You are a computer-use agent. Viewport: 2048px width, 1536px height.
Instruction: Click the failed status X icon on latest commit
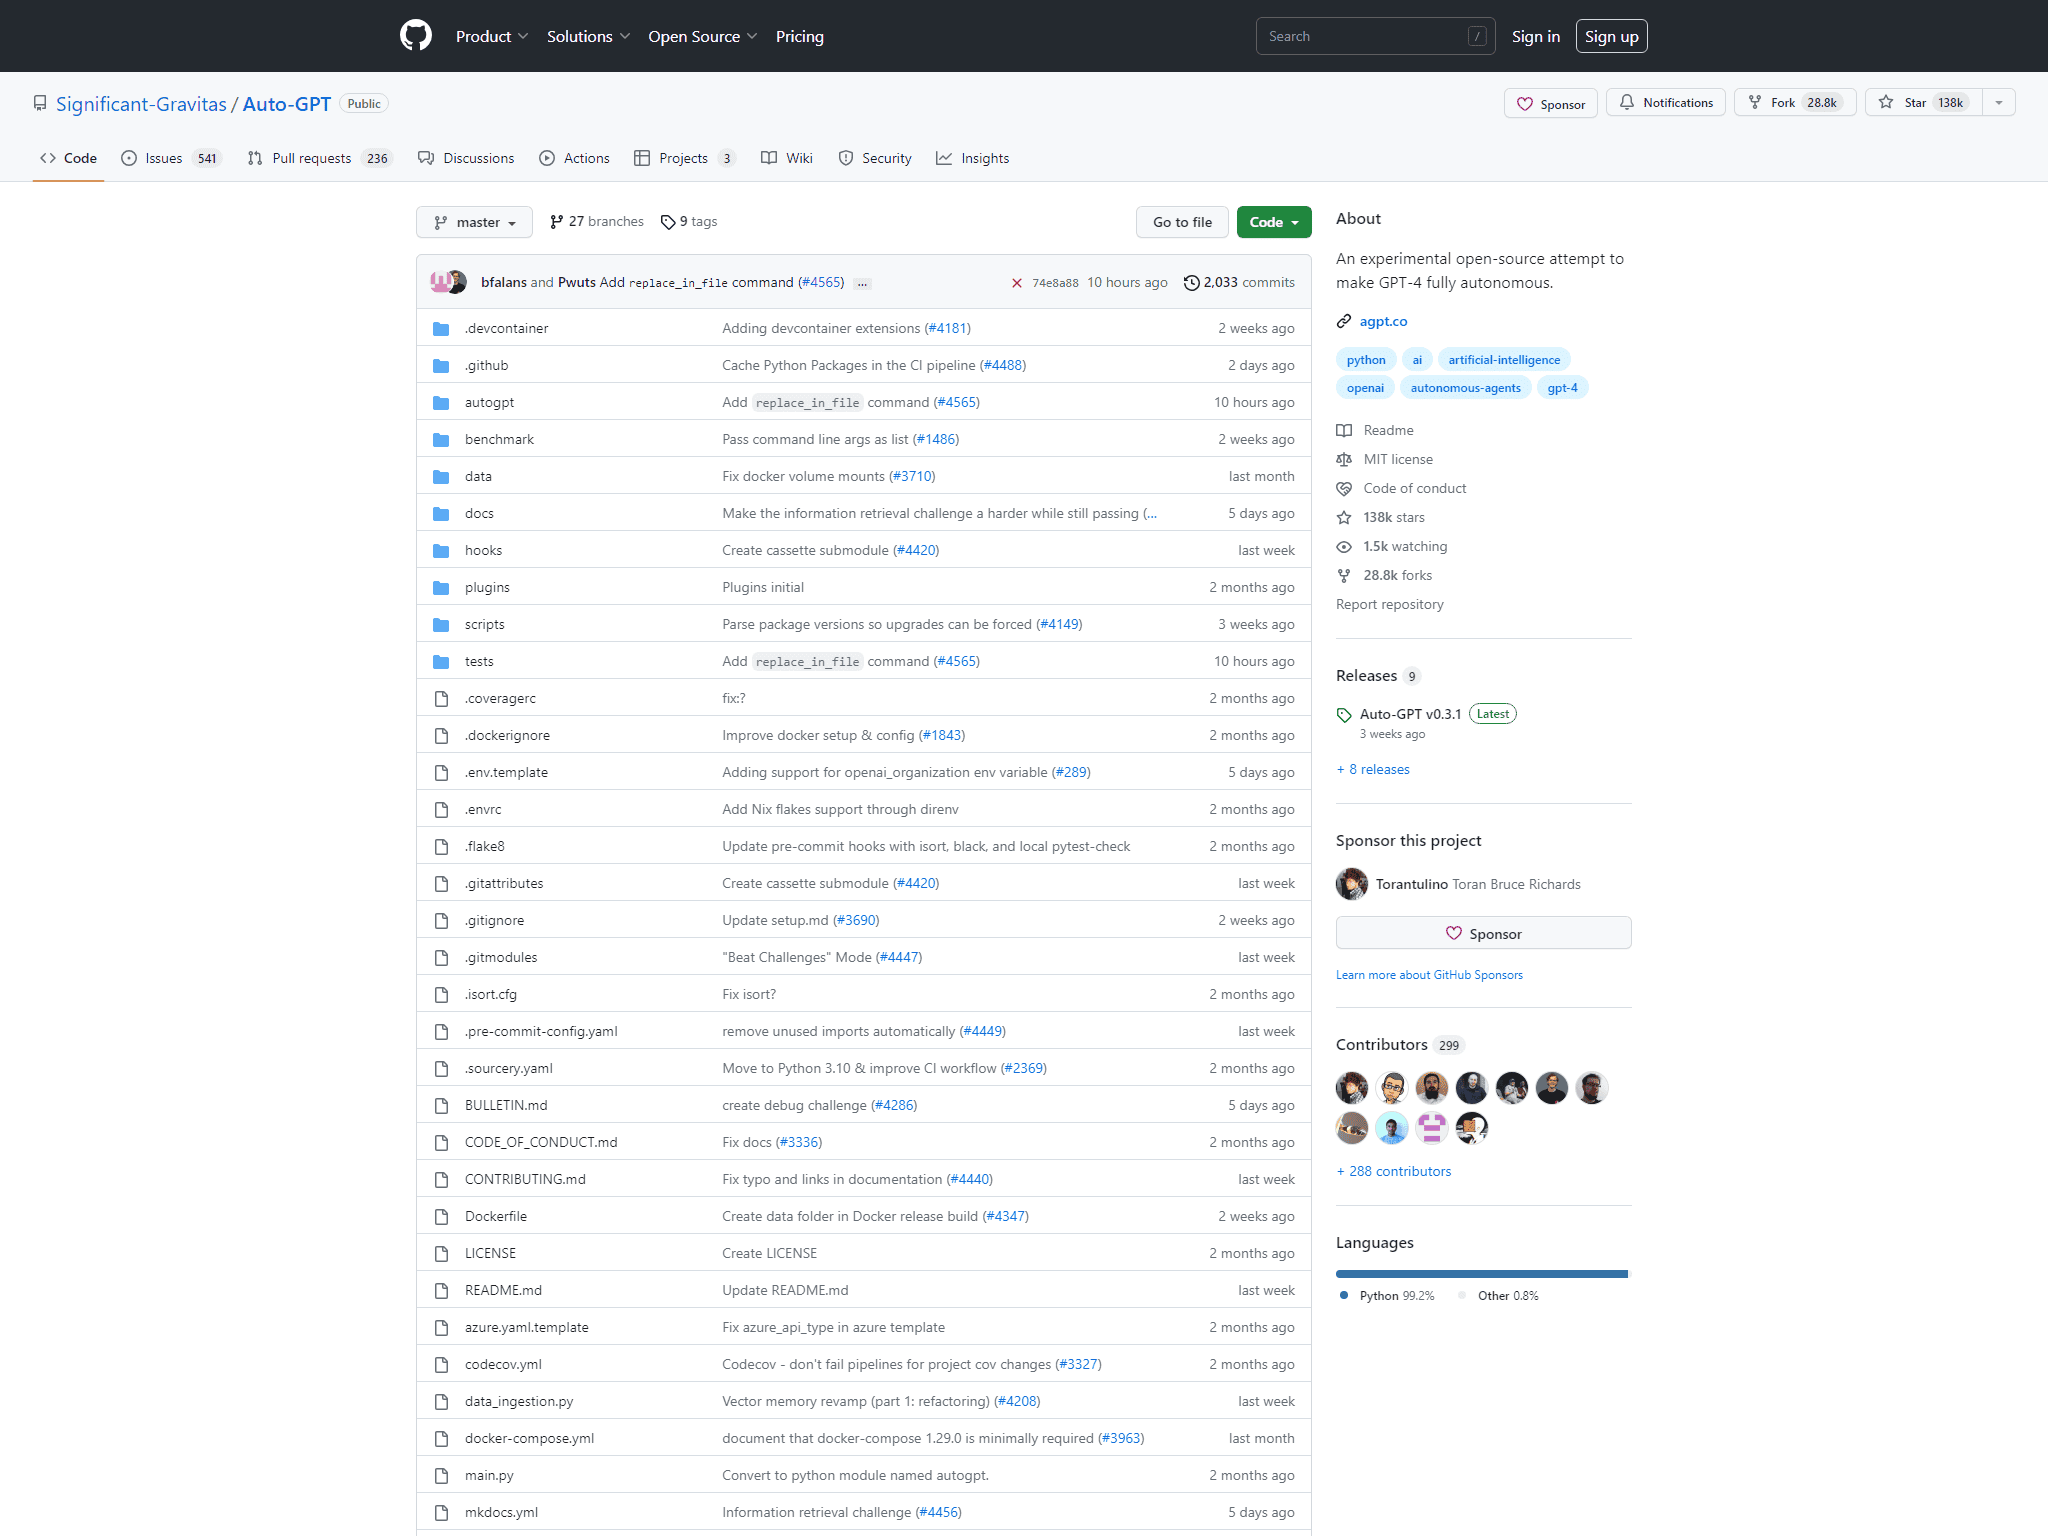(x=1017, y=283)
